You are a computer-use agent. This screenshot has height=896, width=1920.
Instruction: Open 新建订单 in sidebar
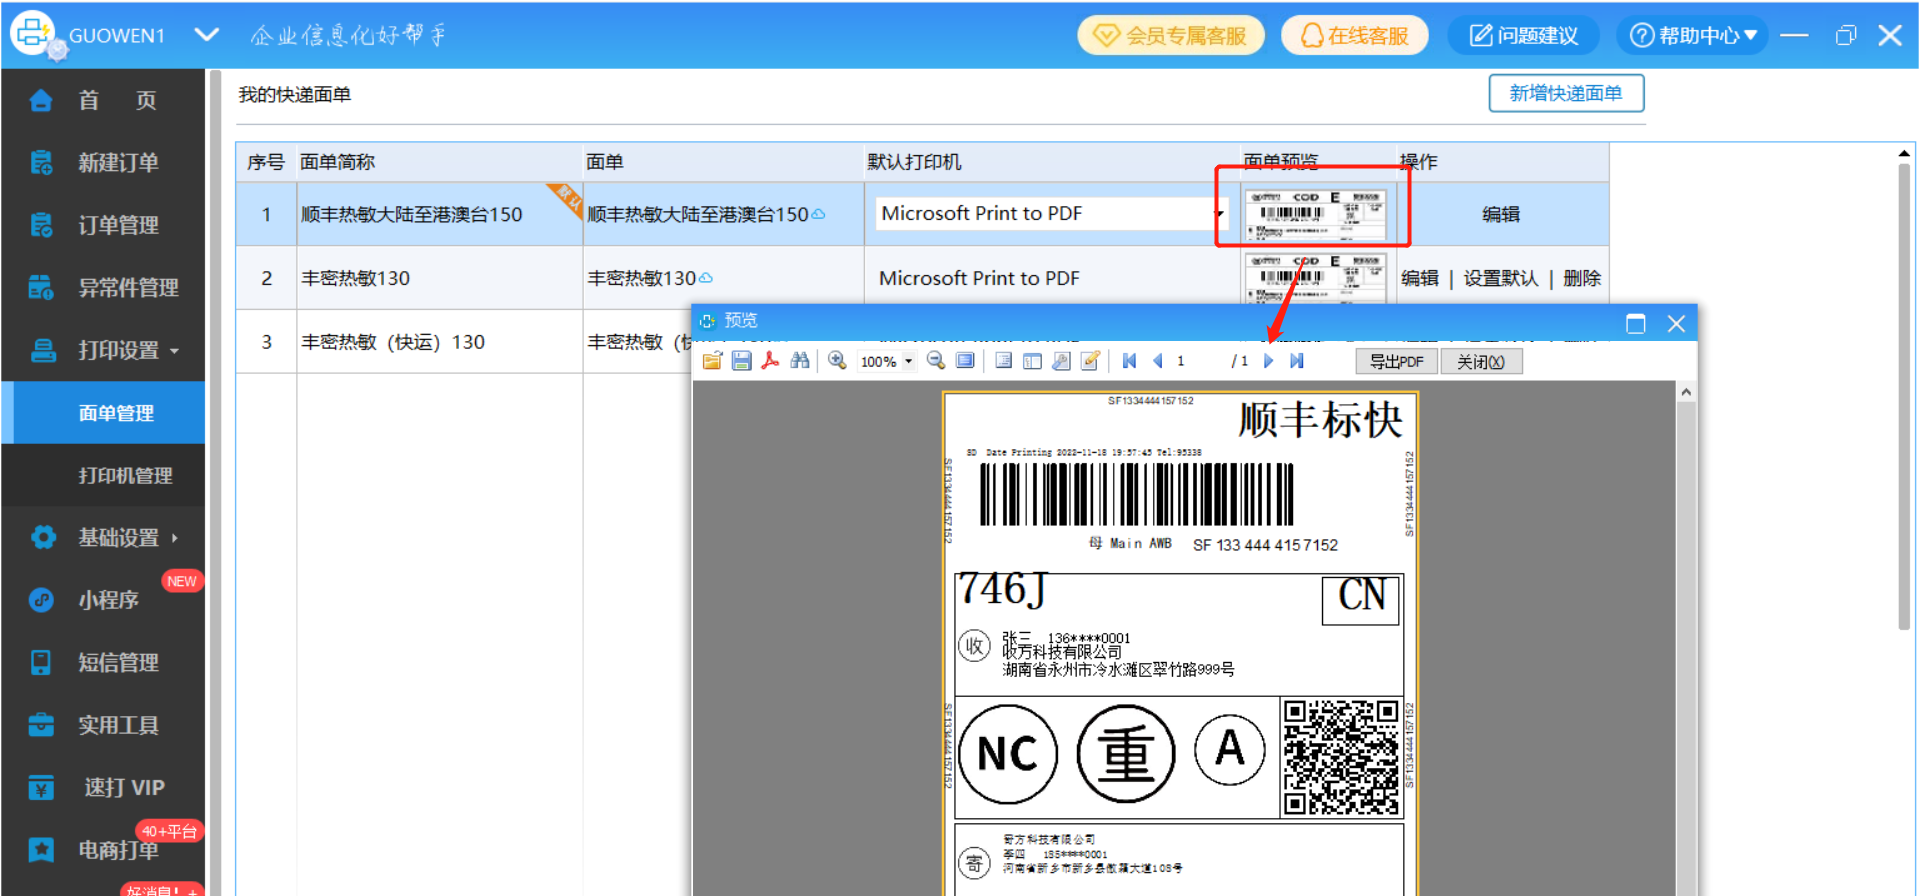pos(103,162)
